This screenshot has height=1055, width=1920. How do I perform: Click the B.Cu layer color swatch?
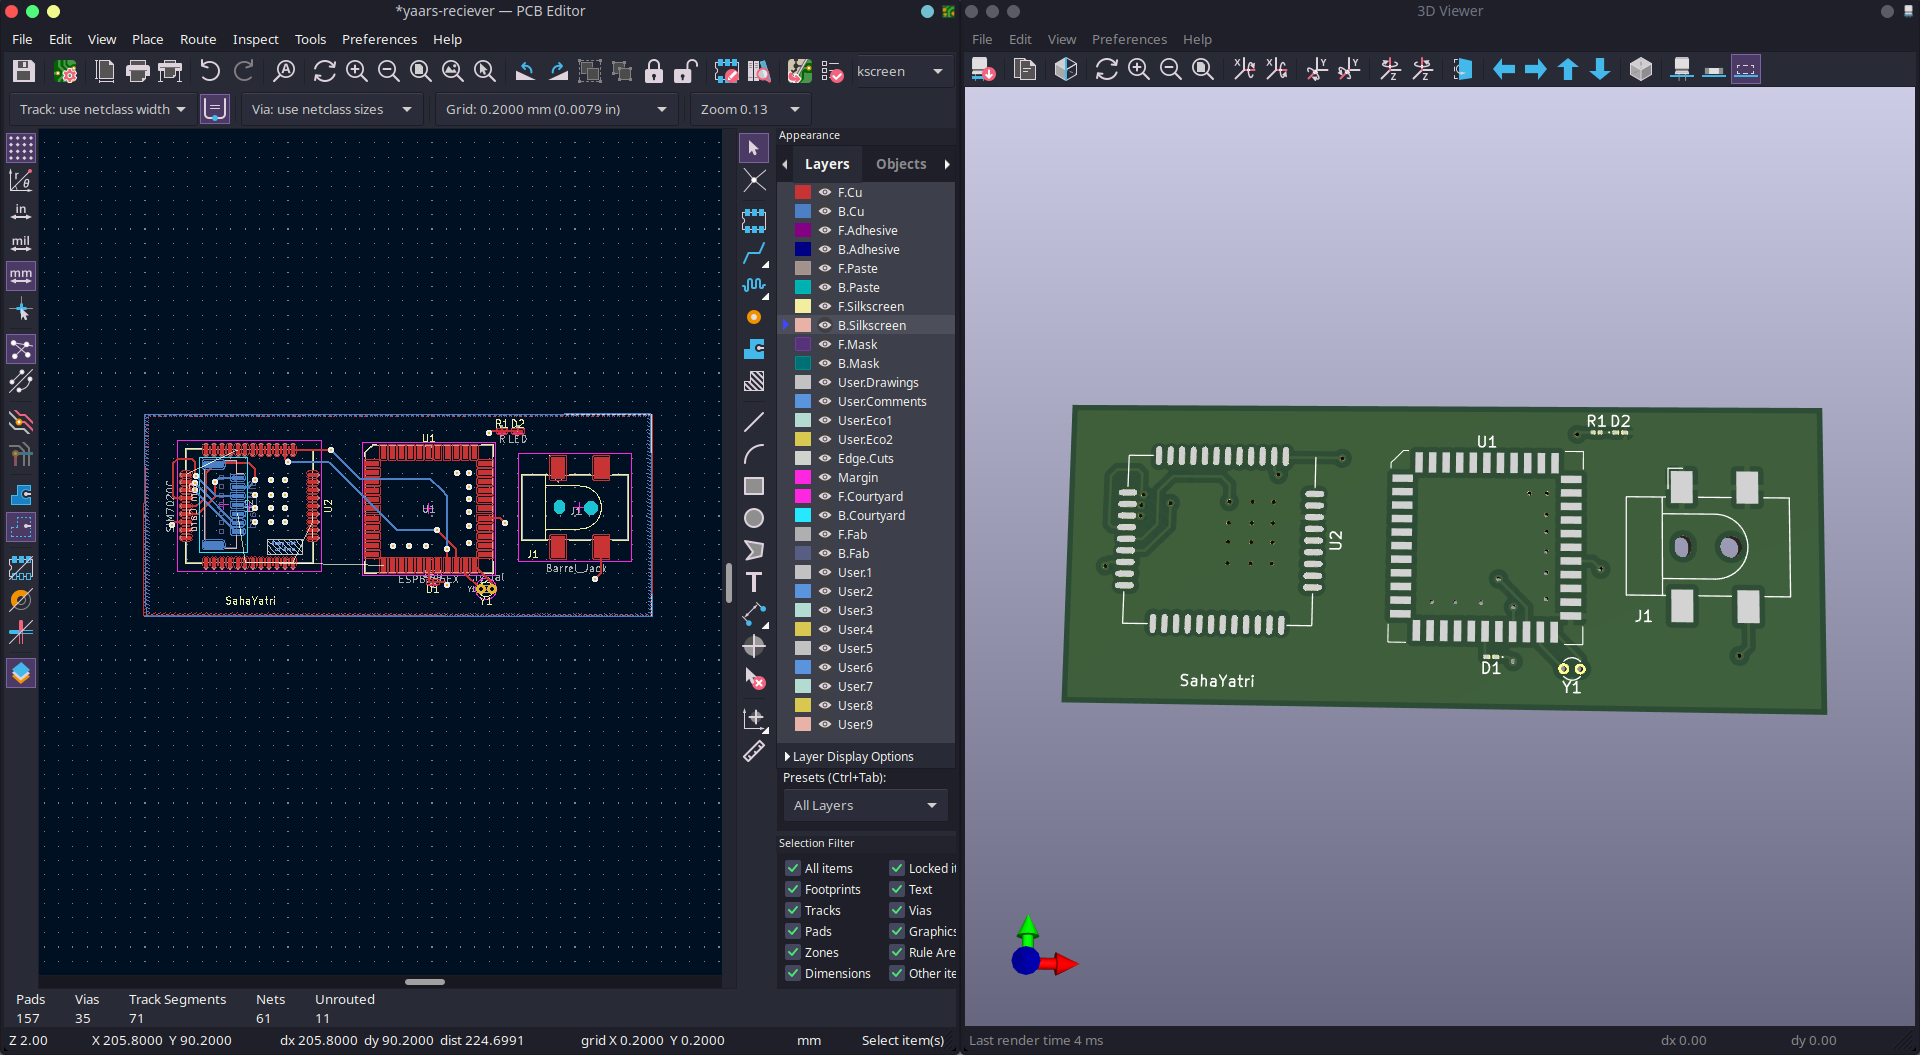(803, 211)
